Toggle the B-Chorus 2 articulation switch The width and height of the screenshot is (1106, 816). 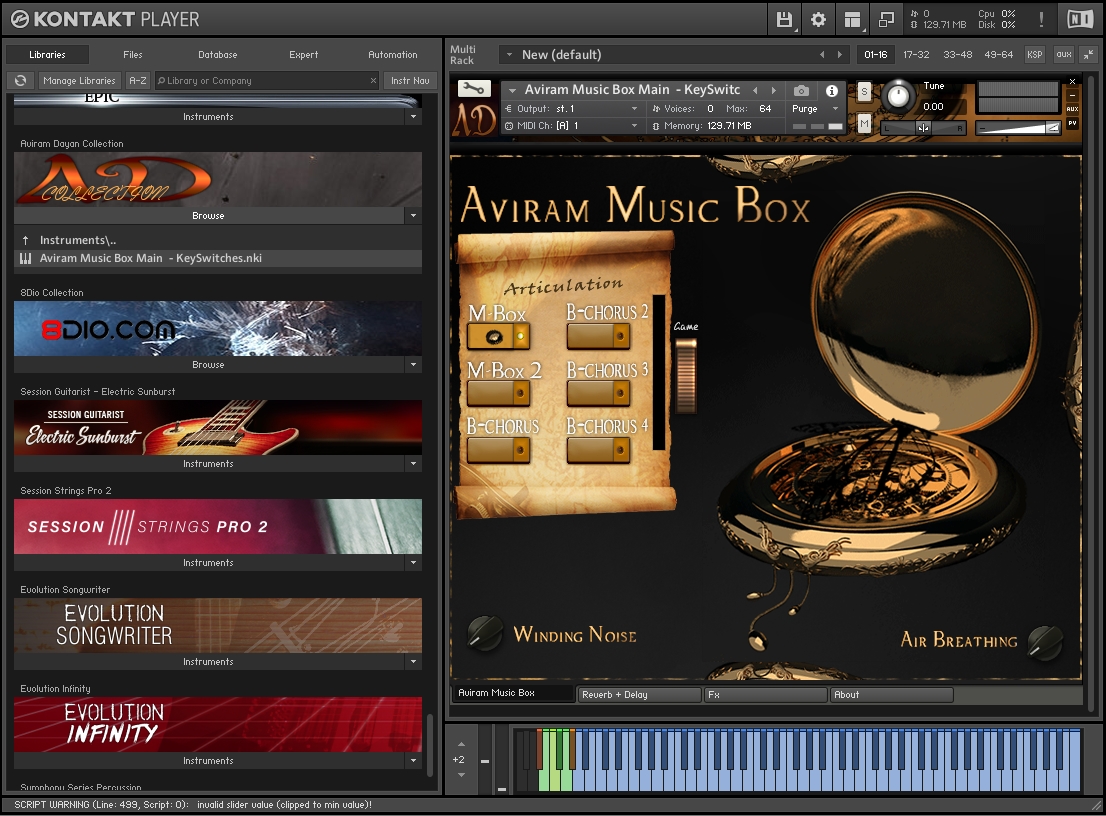coord(598,336)
